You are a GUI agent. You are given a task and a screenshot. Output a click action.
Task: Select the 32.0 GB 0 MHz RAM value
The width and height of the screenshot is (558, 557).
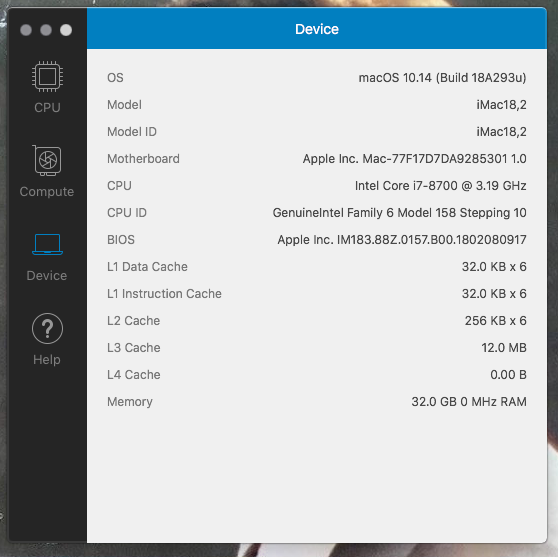pos(469,402)
